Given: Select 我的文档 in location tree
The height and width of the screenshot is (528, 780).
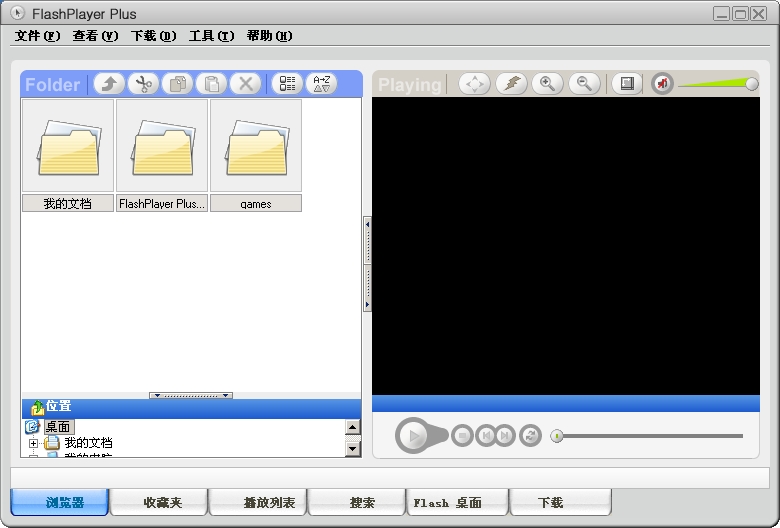Looking at the screenshot, I should pyautogui.click(x=89, y=442).
